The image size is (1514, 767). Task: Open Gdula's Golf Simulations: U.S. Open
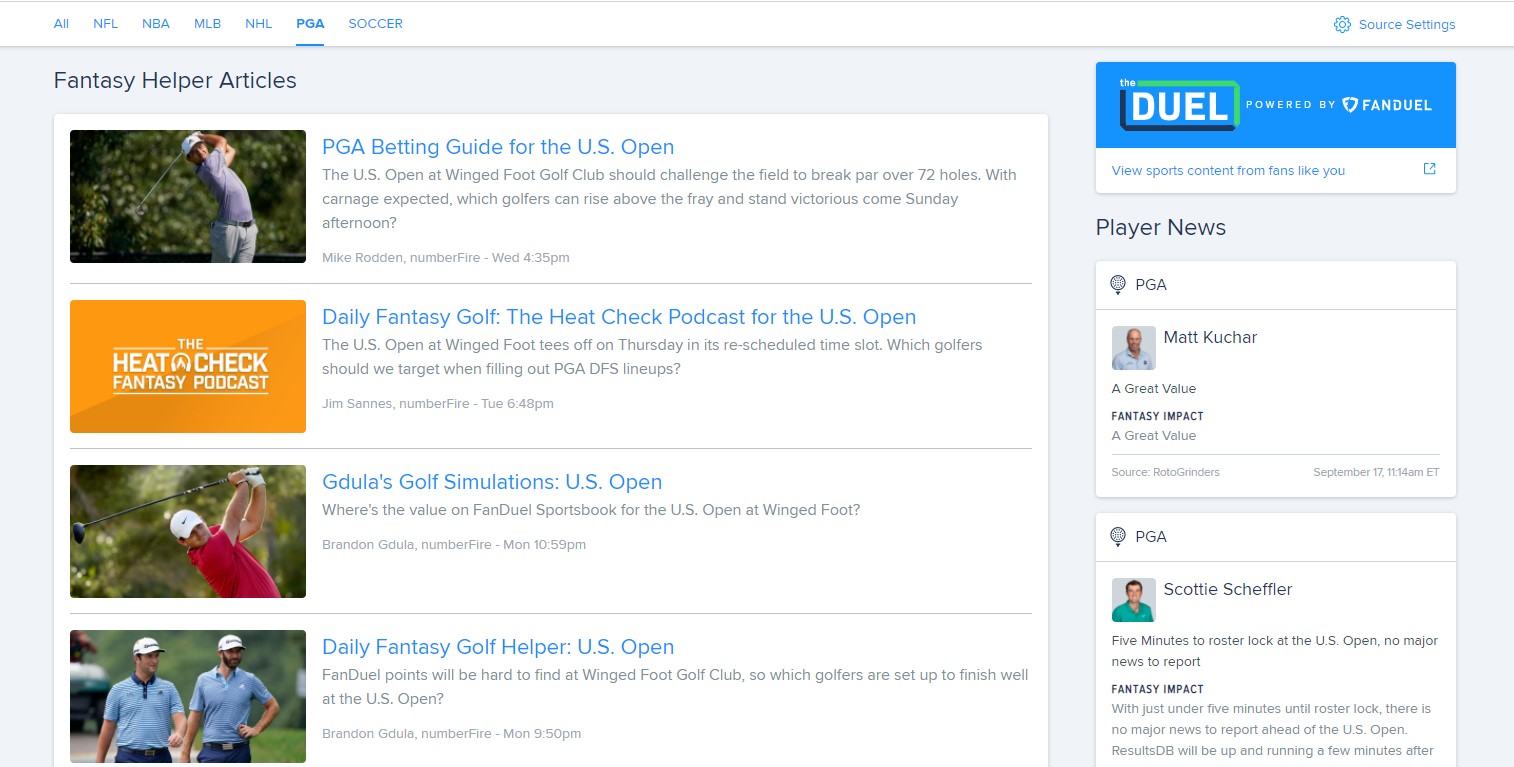492,482
